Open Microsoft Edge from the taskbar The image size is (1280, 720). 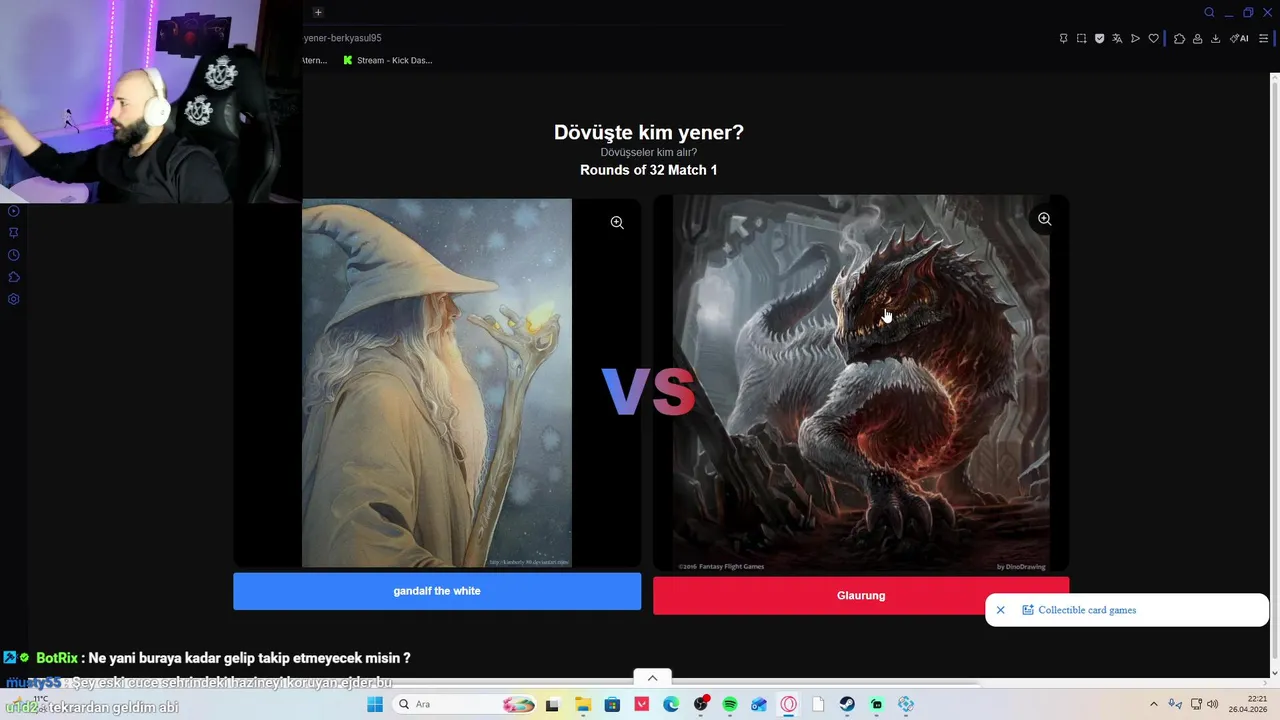671,705
